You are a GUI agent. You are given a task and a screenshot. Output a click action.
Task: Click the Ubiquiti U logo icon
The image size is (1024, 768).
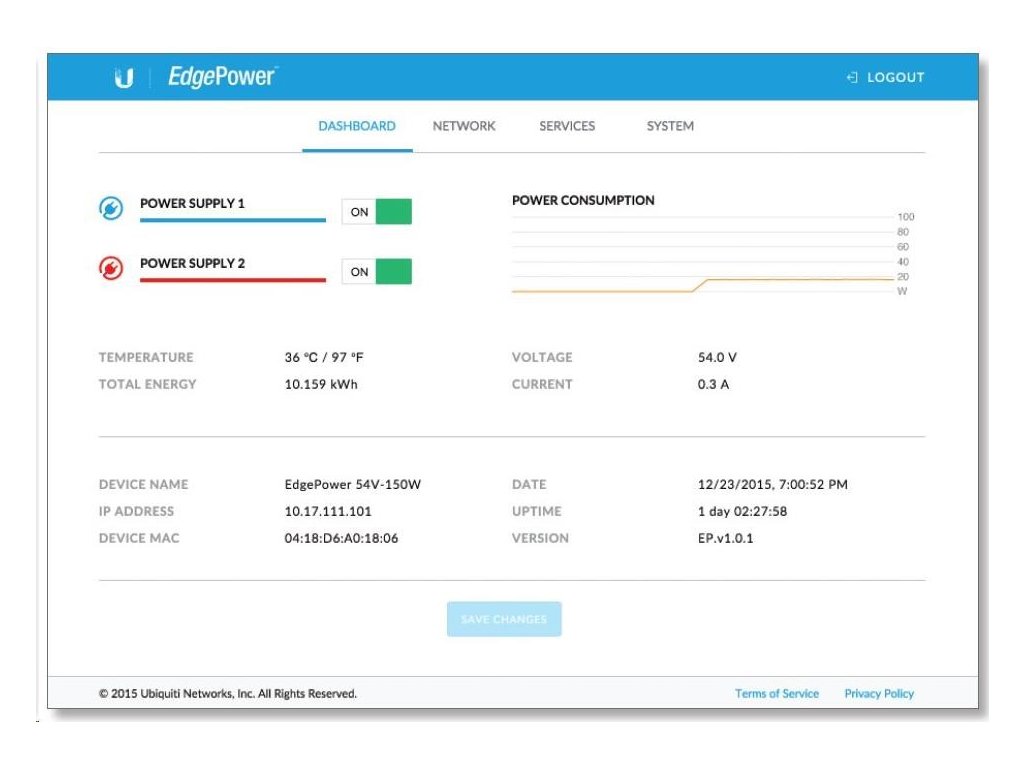coord(124,78)
